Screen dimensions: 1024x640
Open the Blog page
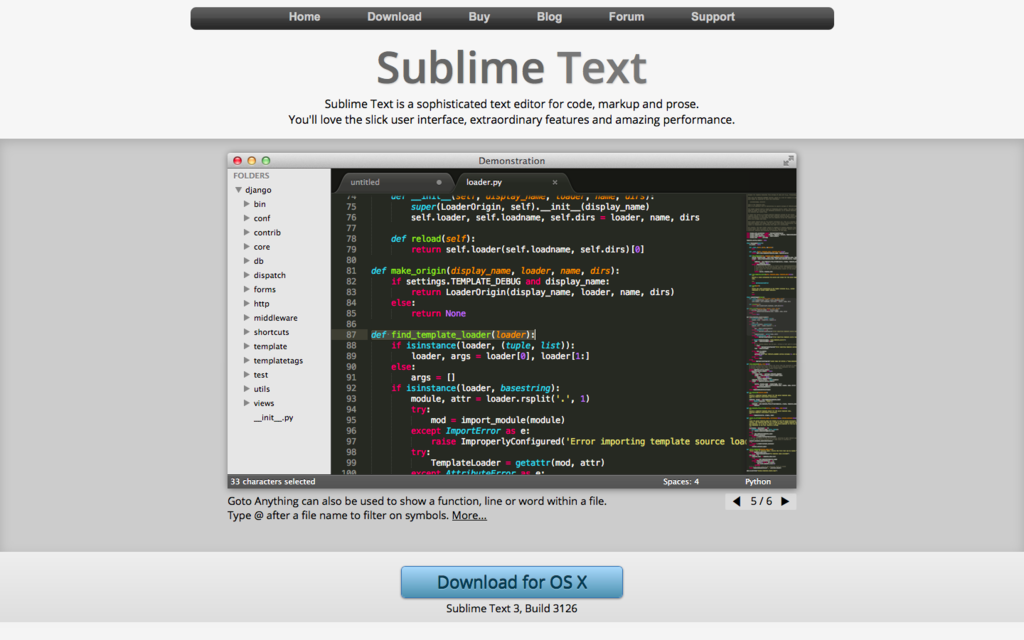pyautogui.click(x=549, y=17)
